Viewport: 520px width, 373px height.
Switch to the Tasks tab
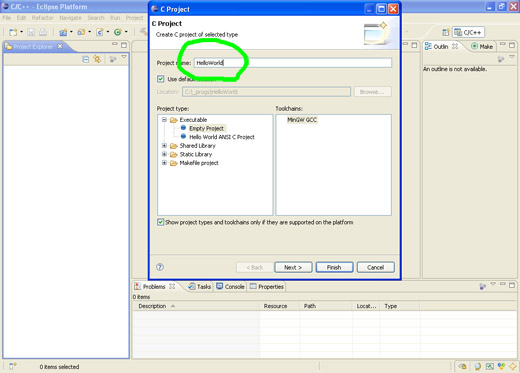tap(200, 287)
